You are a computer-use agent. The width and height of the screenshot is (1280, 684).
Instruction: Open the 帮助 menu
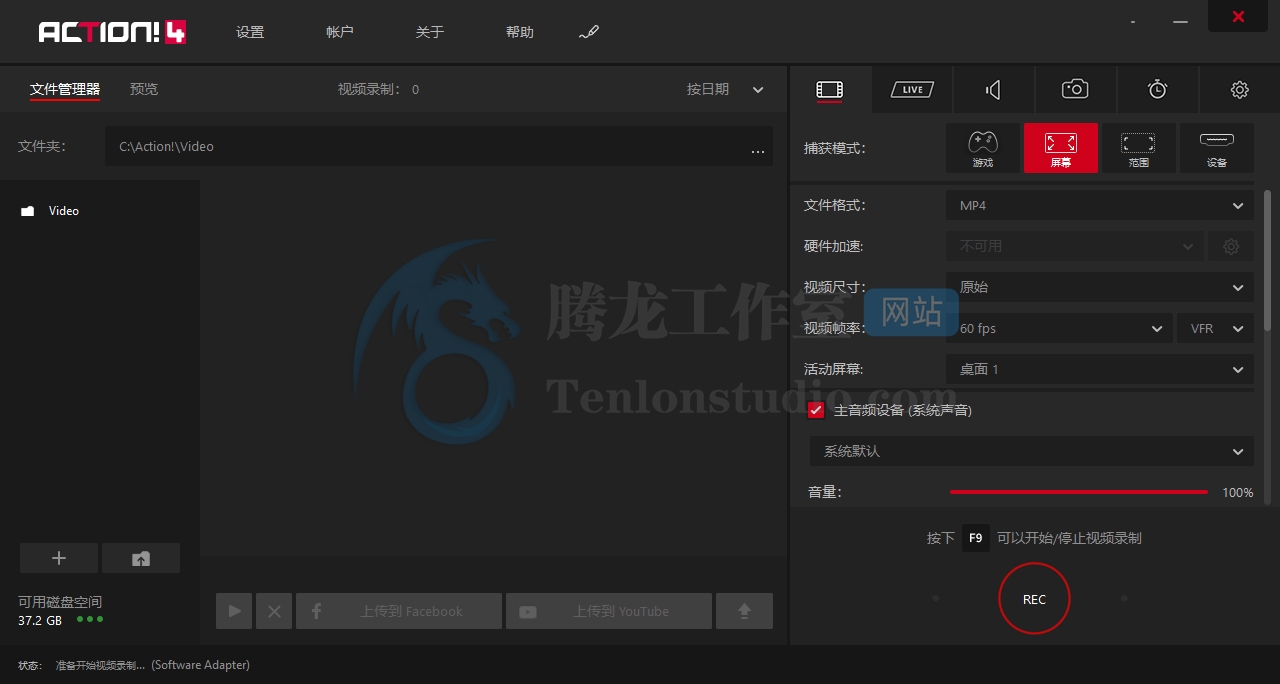coord(520,32)
